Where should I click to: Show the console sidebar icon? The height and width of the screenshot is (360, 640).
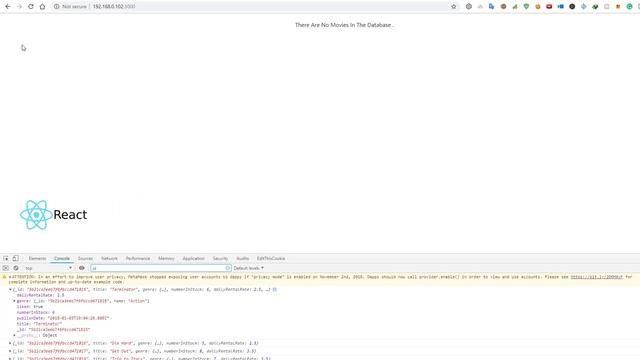pyautogui.click(x=6, y=268)
